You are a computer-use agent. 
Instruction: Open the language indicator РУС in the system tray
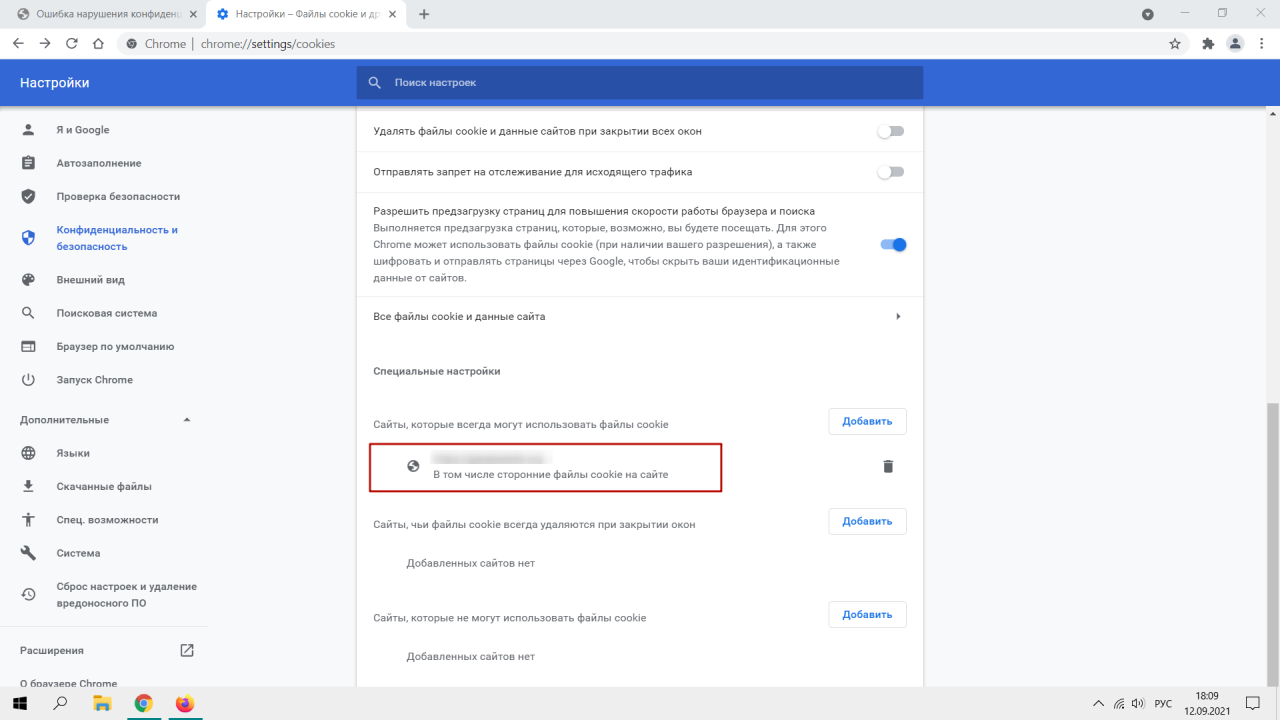pos(1163,703)
